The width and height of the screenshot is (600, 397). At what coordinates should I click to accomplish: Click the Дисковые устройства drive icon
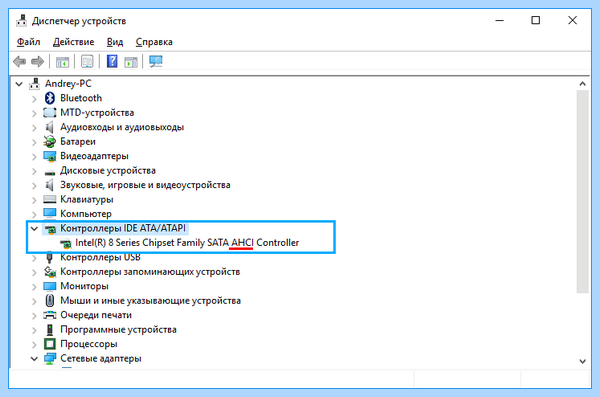[50, 172]
